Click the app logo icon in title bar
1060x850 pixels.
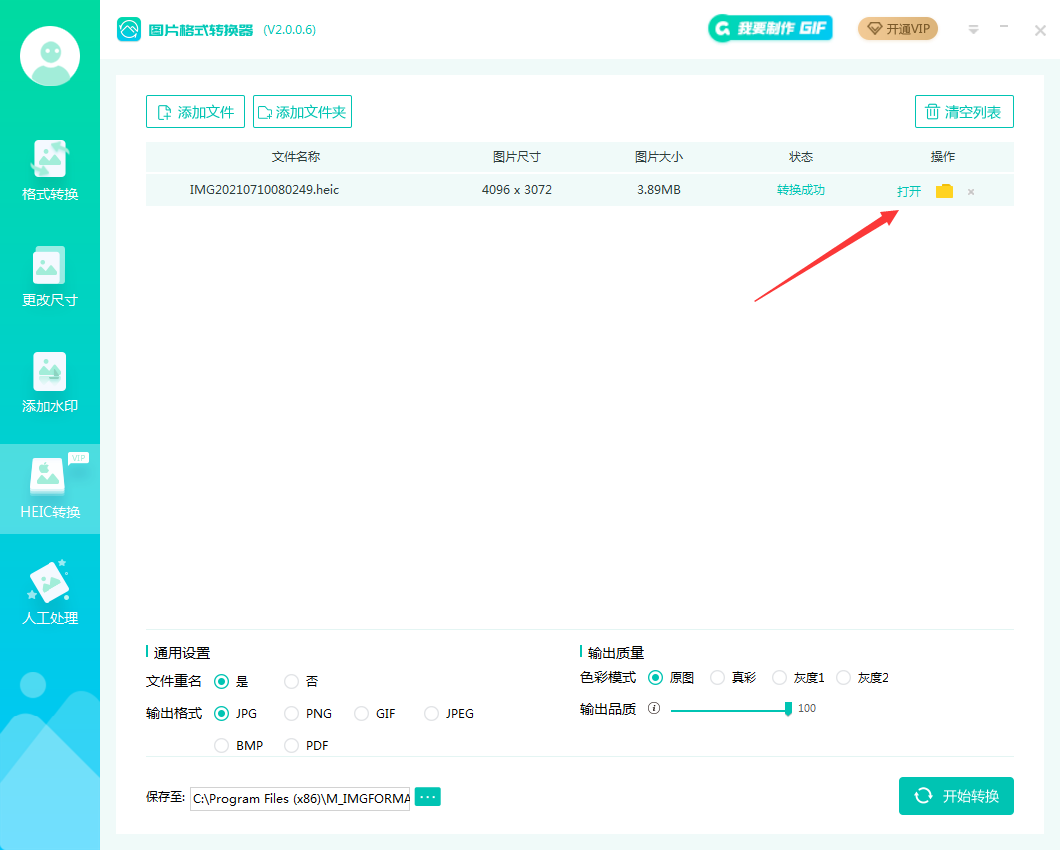[x=128, y=29]
